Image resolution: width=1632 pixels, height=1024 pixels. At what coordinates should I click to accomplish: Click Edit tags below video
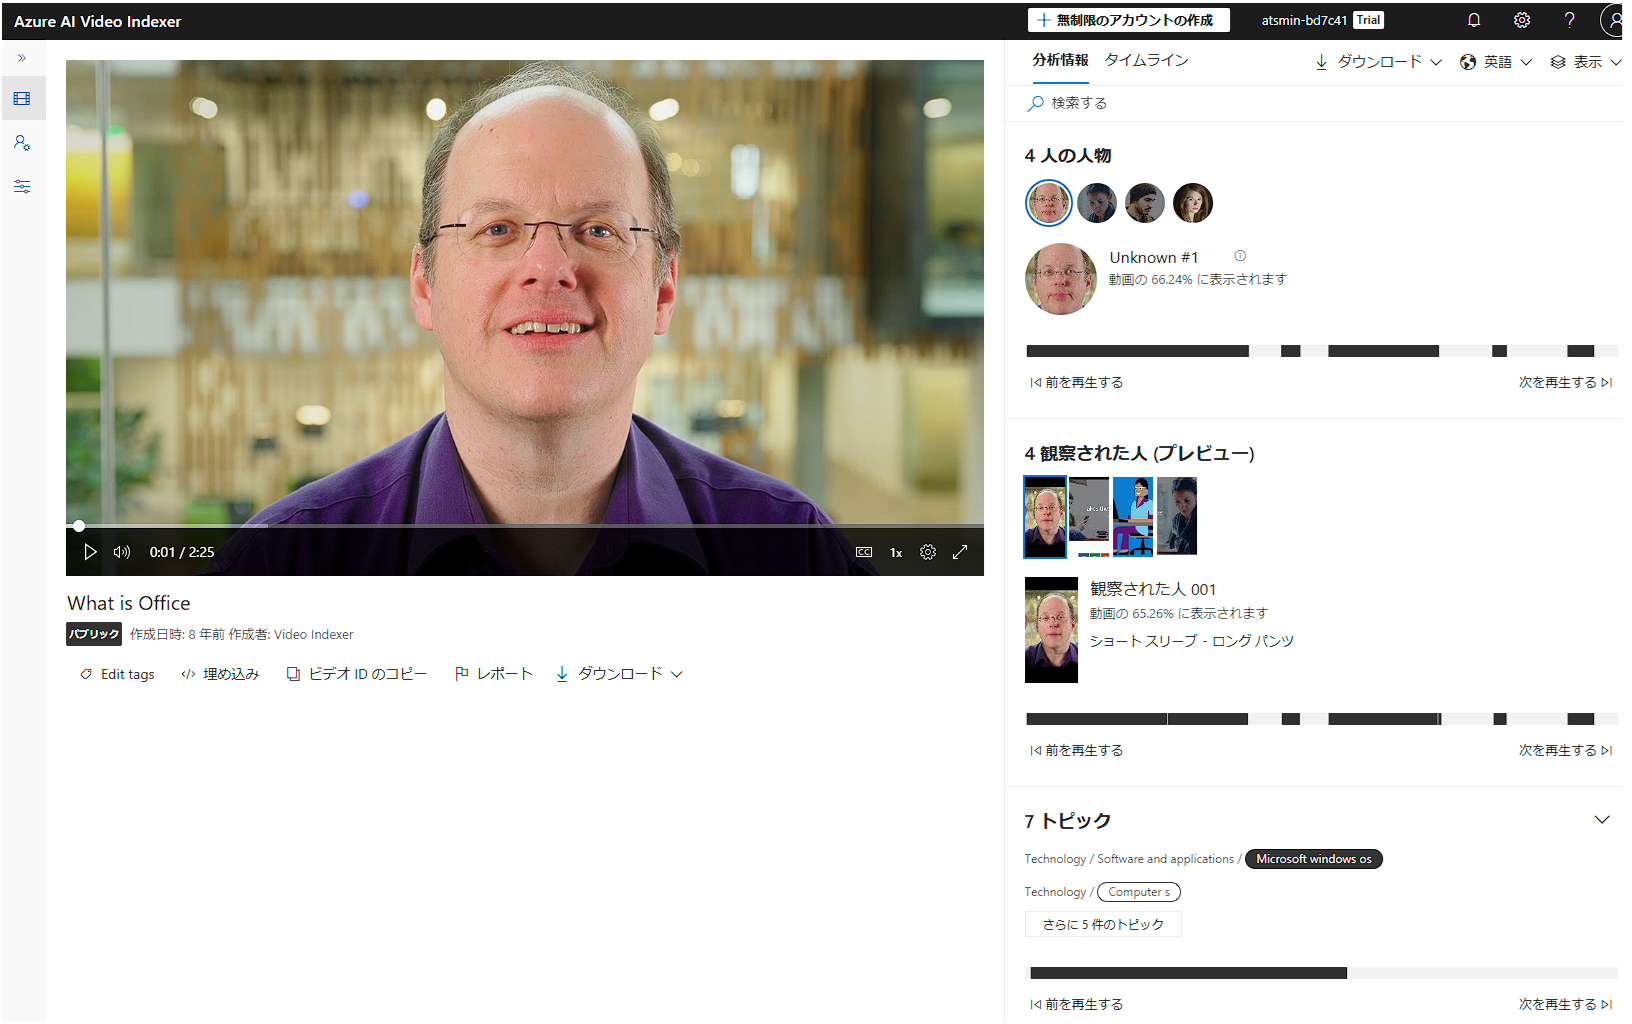[117, 674]
